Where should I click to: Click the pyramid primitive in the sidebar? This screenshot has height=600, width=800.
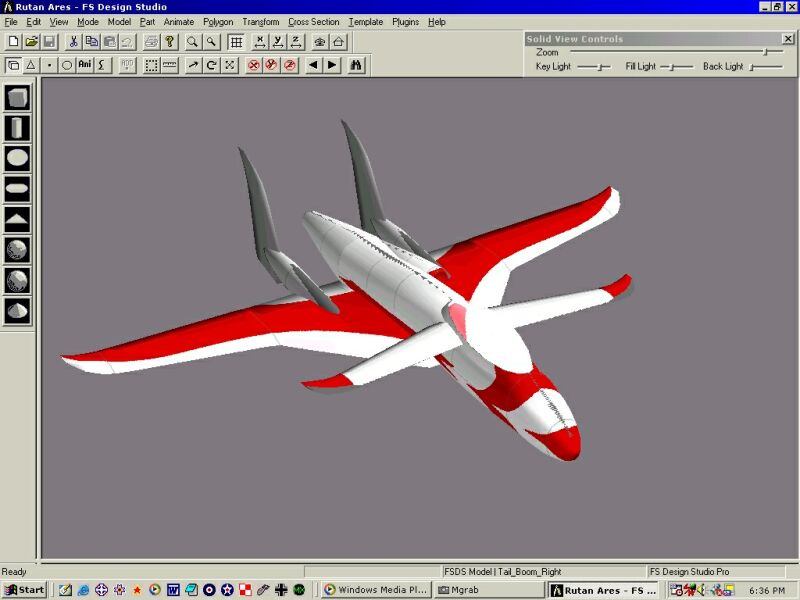(17, 219)
